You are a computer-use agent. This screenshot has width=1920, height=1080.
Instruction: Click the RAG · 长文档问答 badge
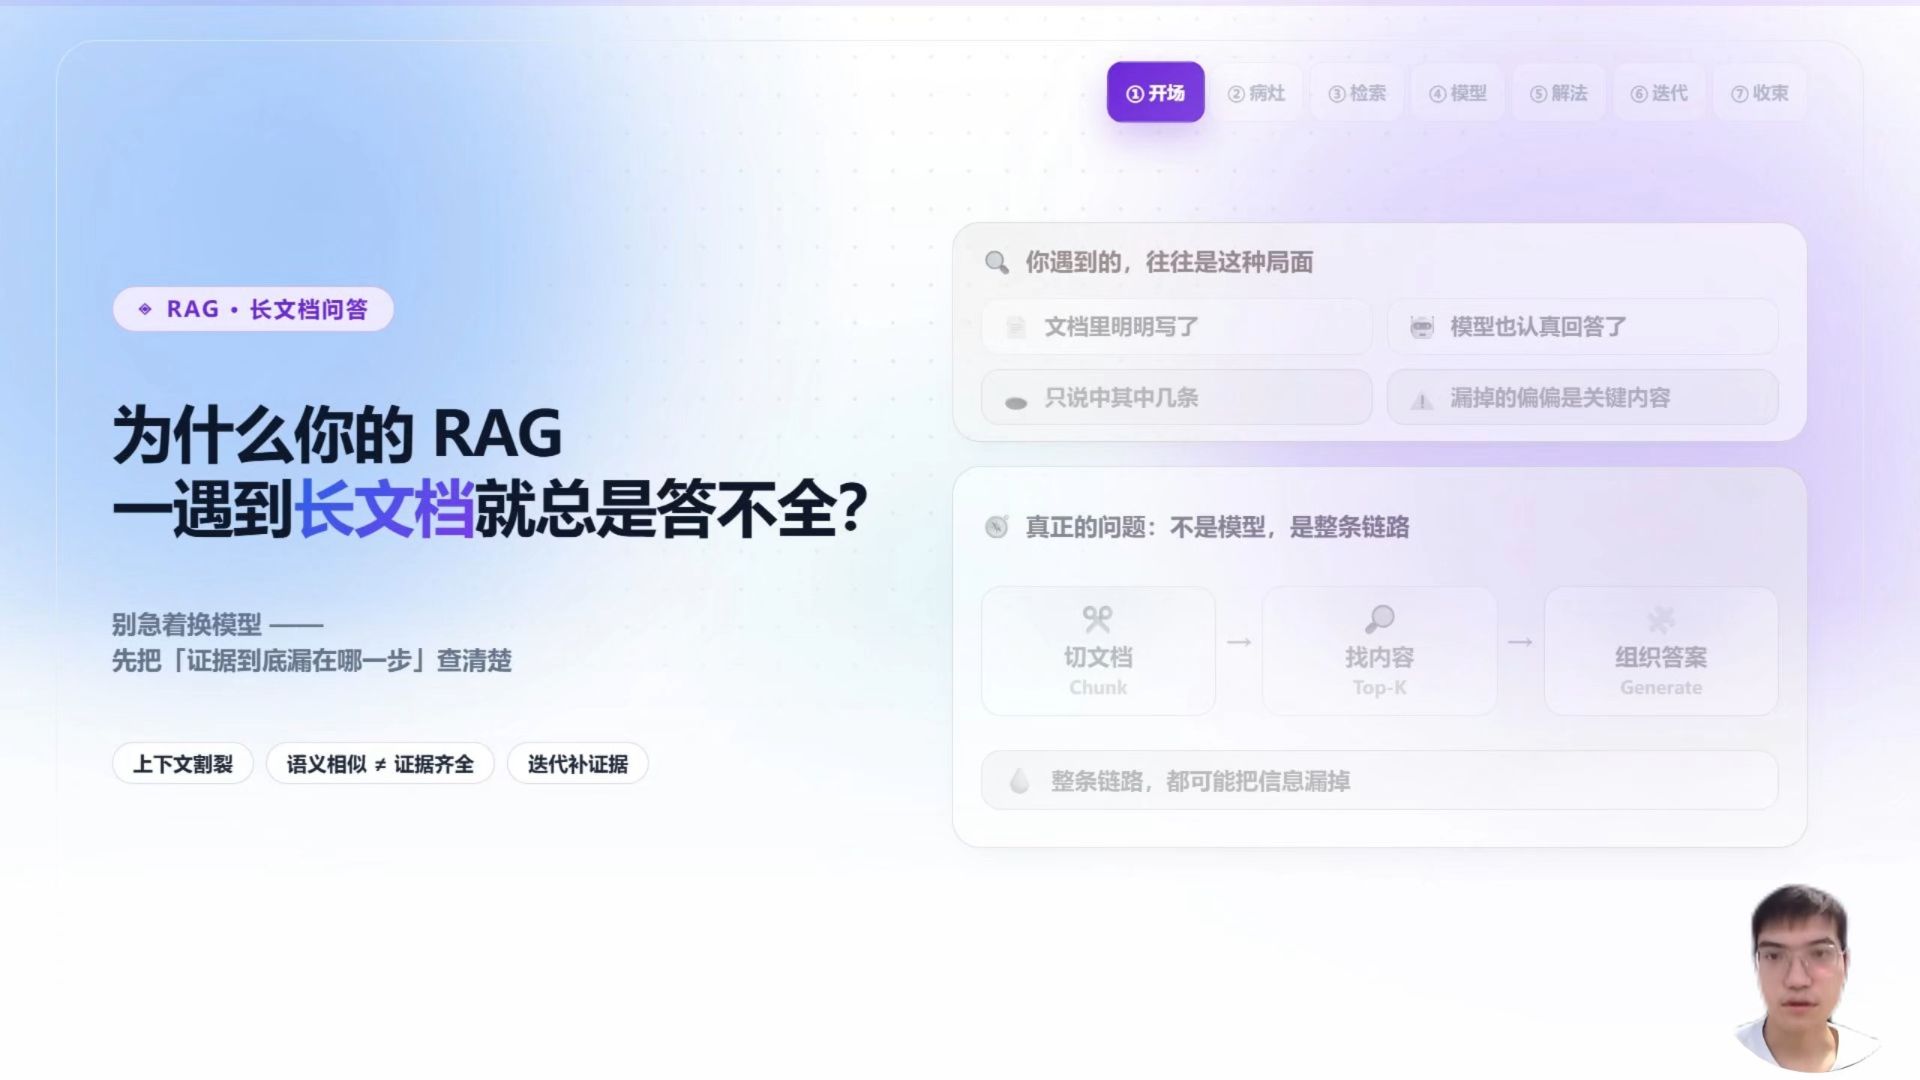[x=253, y=309]
